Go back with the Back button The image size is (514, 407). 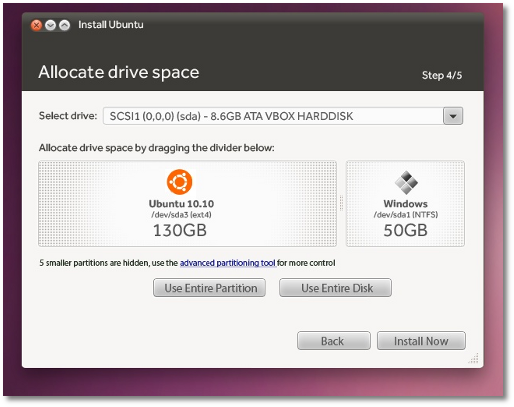point(334,341)
